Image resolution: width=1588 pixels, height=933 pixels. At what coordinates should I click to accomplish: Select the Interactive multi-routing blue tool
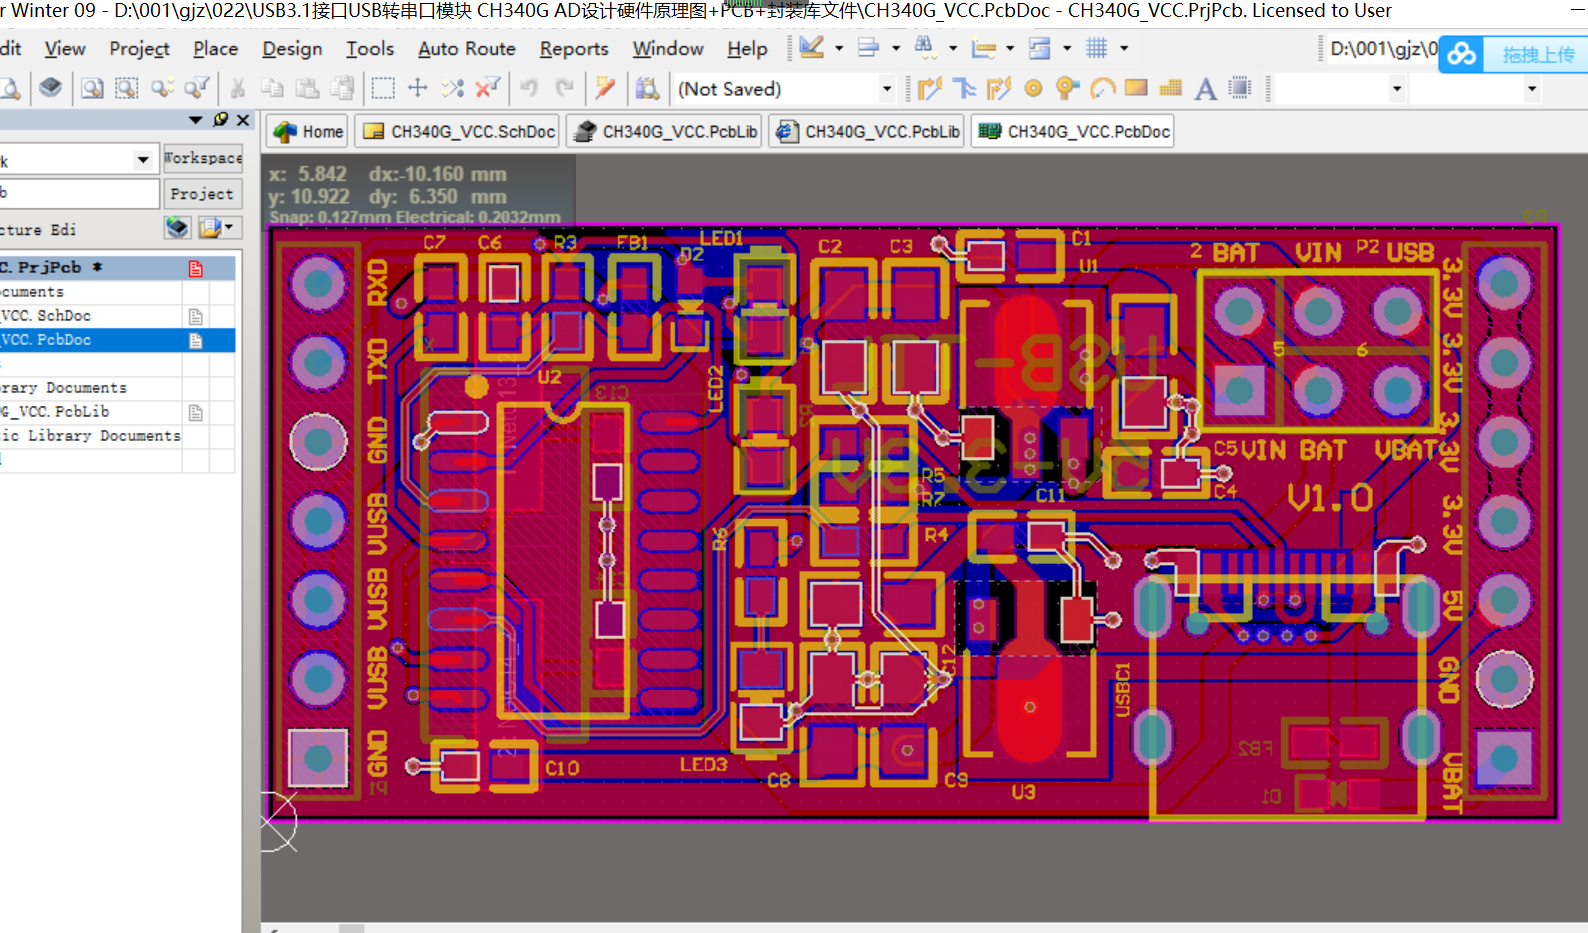[964, 88]
